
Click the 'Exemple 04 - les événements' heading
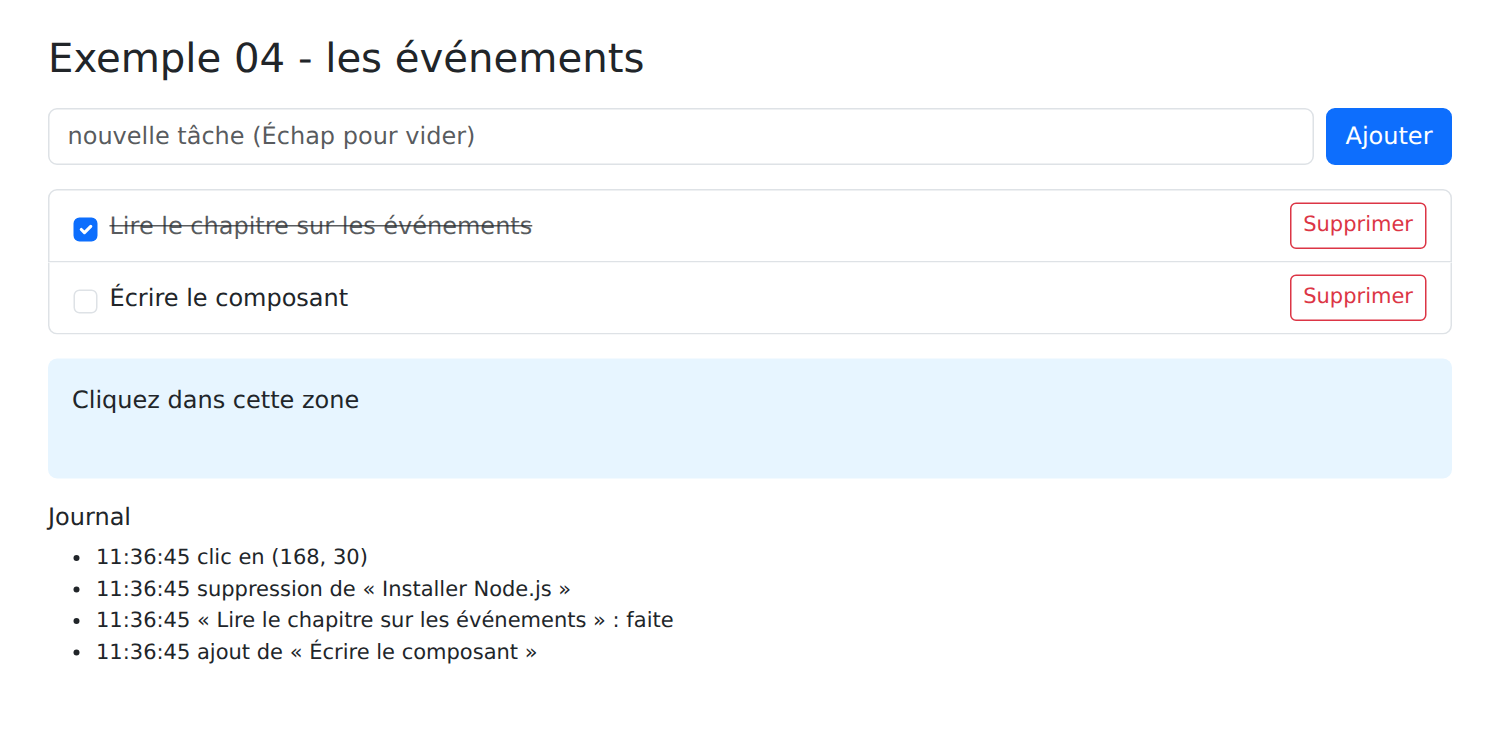tap(346, 58)
